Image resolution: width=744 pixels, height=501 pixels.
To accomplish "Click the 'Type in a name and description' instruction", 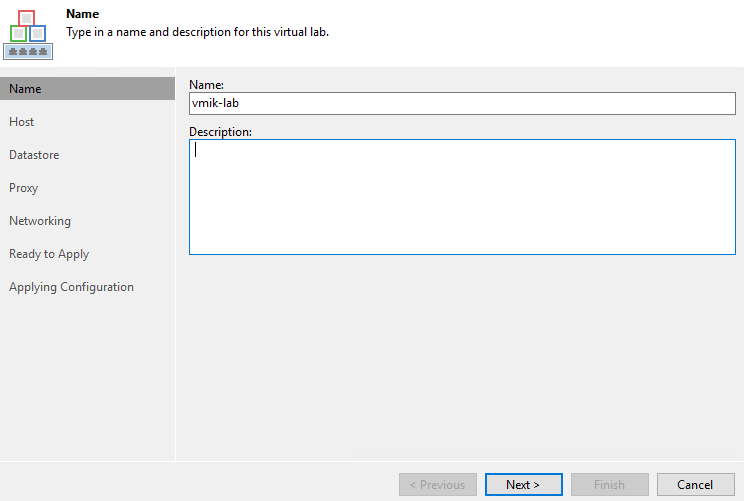I will click(x=197, y=32).
